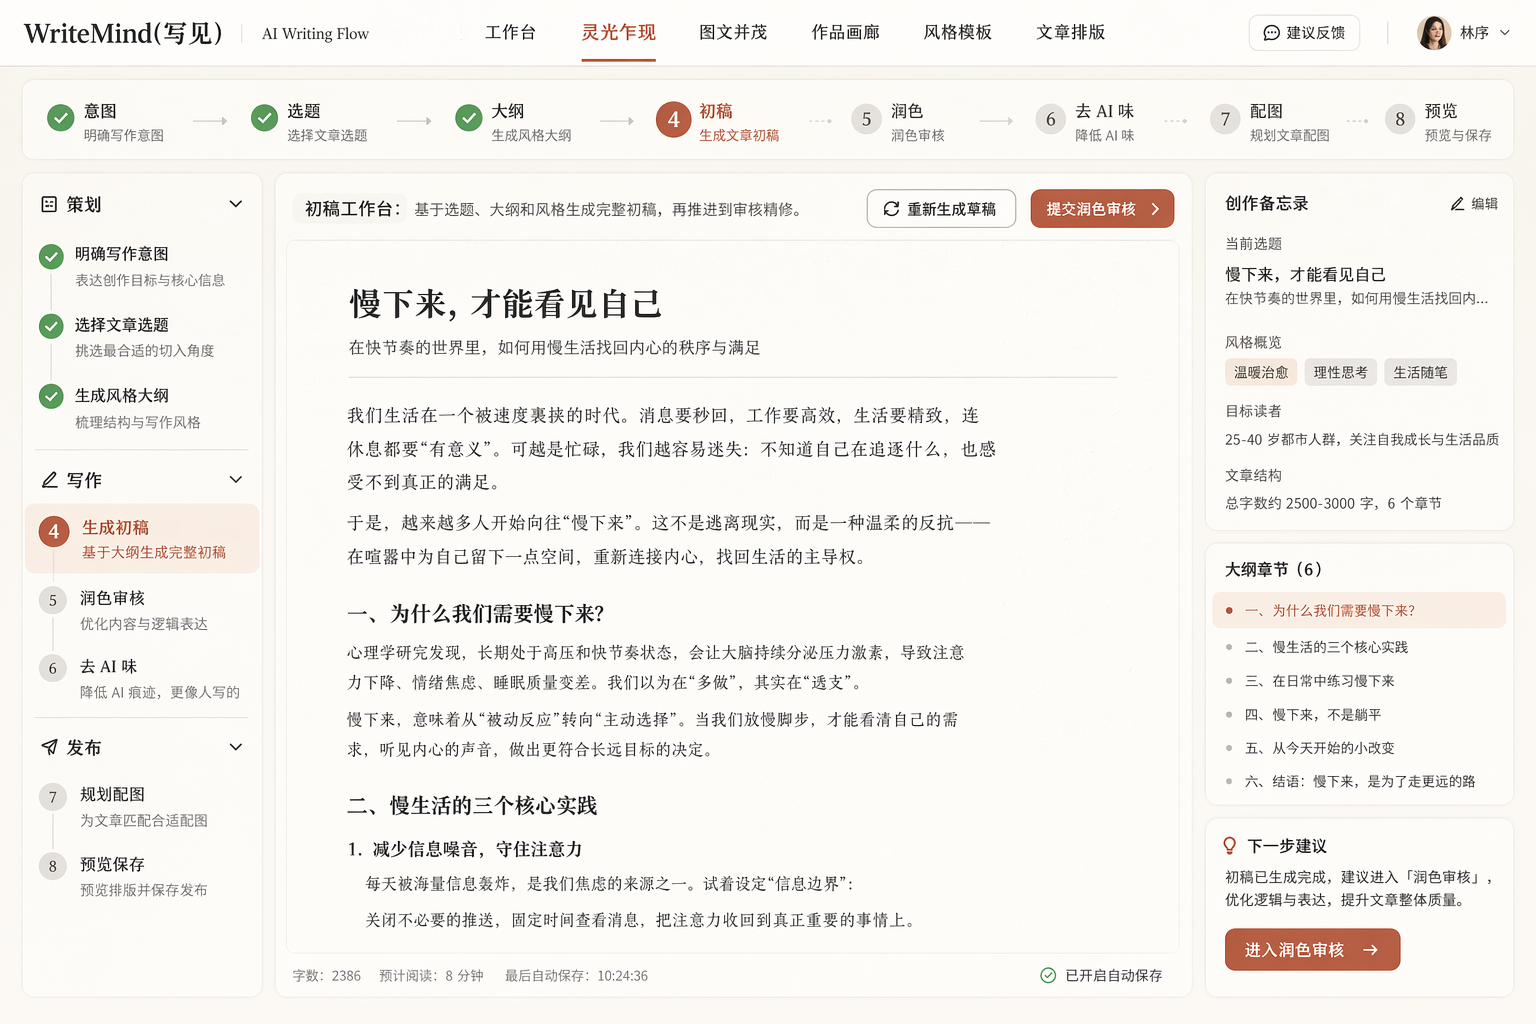Click the 写作 pencil icon
Screen dimensions: 1536x1024
pyautogui.click(x=49, y=480)
